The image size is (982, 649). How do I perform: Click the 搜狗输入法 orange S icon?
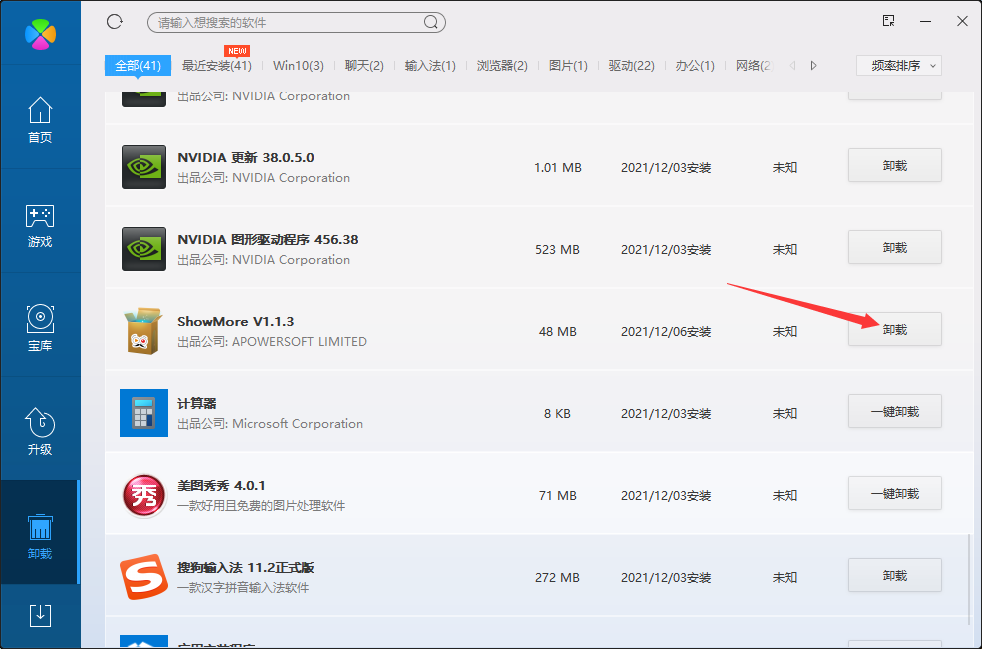[x=144, y=576]
